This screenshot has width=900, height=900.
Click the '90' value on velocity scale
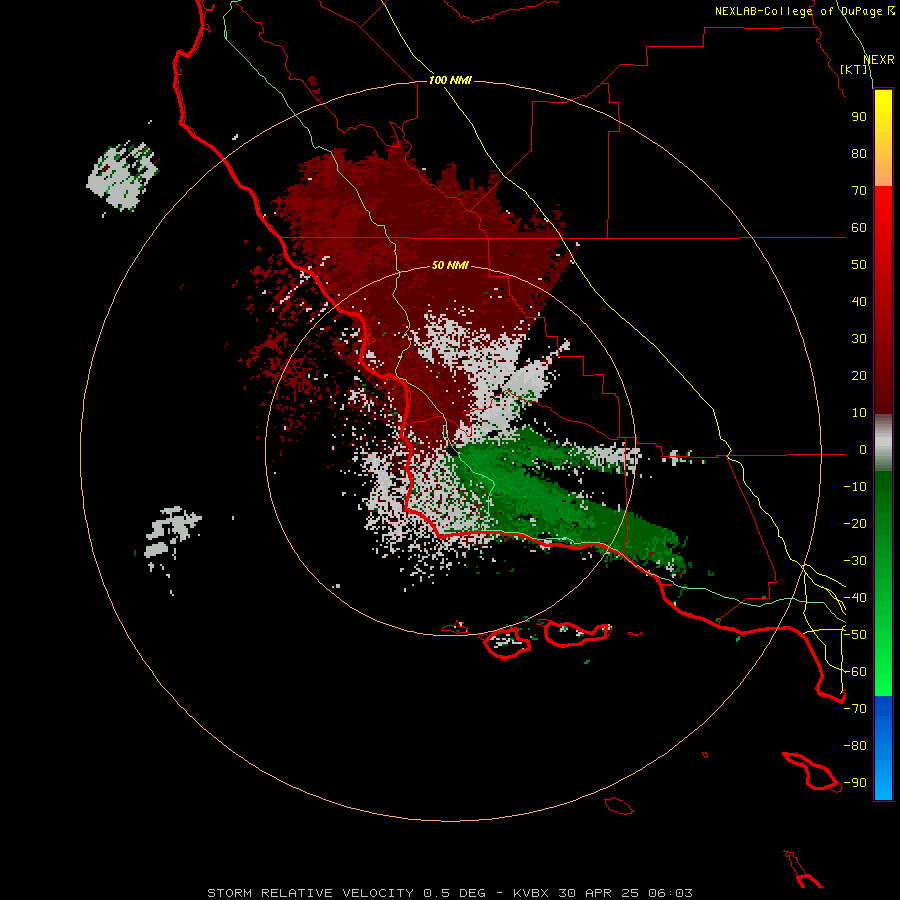(x=859, y=117)
